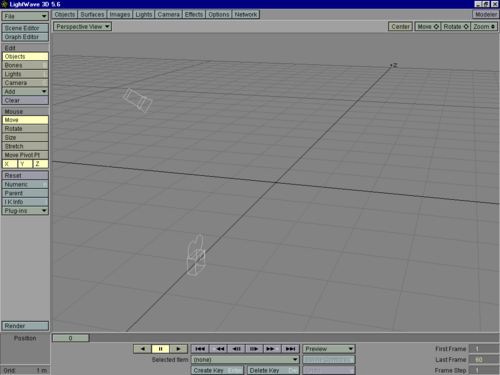Screen dimensions: 500x375
Task: Set edit mode to Camera
Action: pyautogui.click(x=25, y=83)
